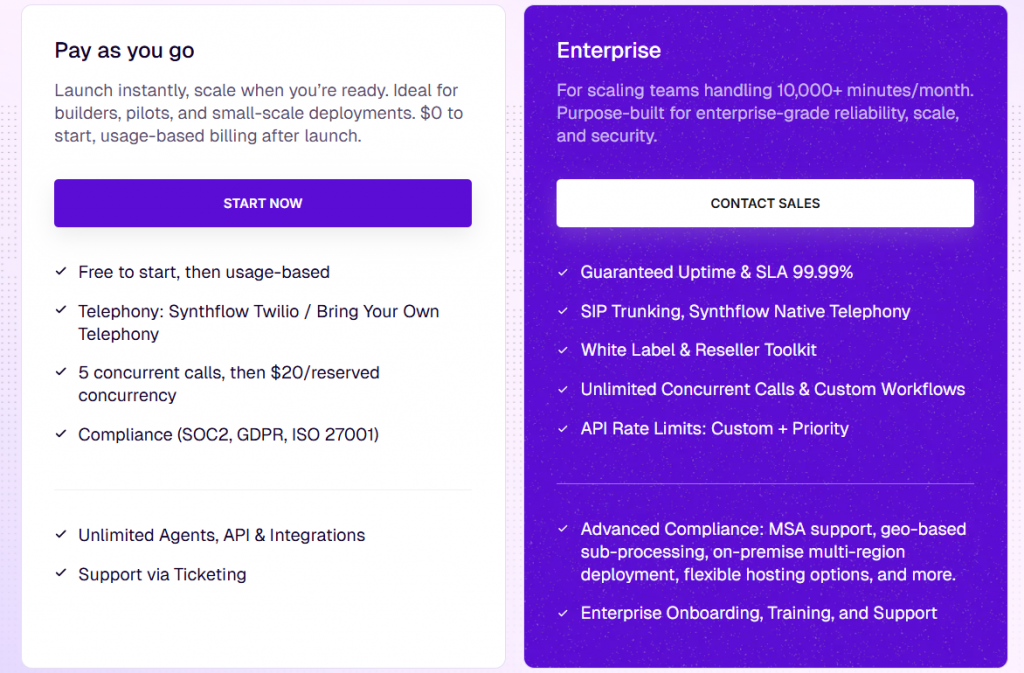This screenshot has width=1024, height=673.
Task: Click the checkmark beside "Free to start, then usage-based"
Action: 61,272
